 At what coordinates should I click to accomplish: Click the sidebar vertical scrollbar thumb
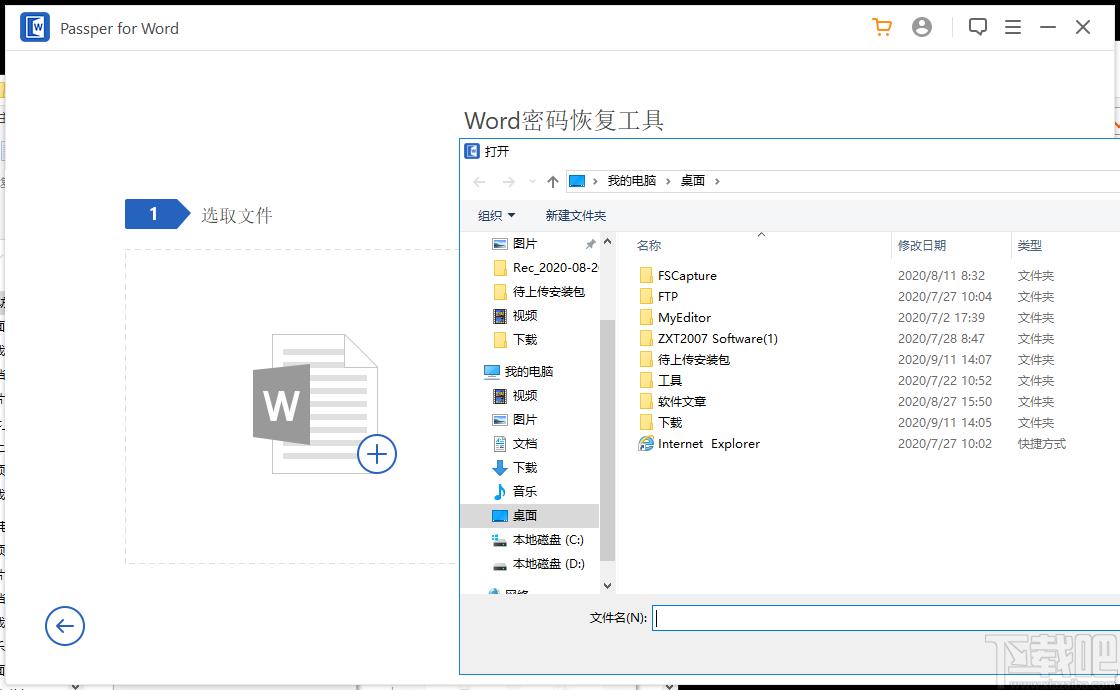(607, 440)
